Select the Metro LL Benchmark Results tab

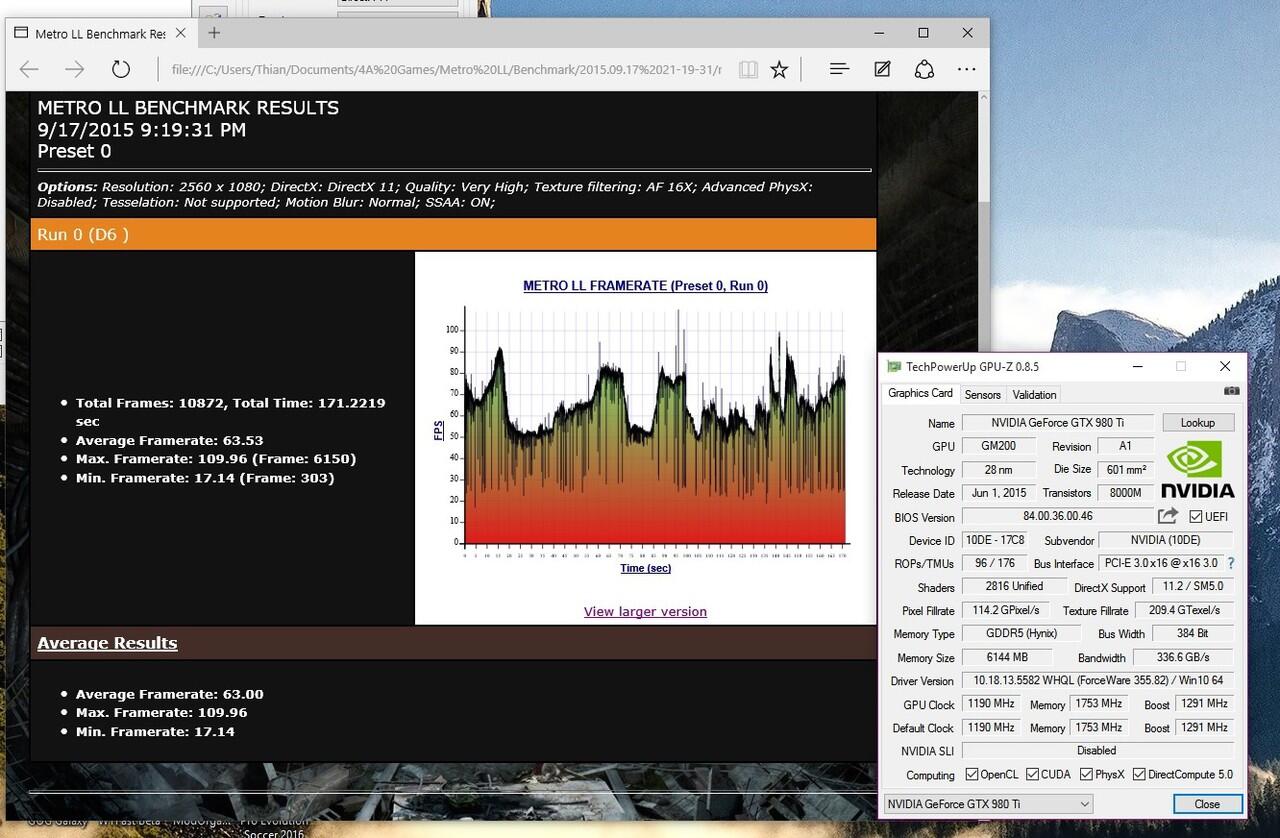tap(100, 33)
